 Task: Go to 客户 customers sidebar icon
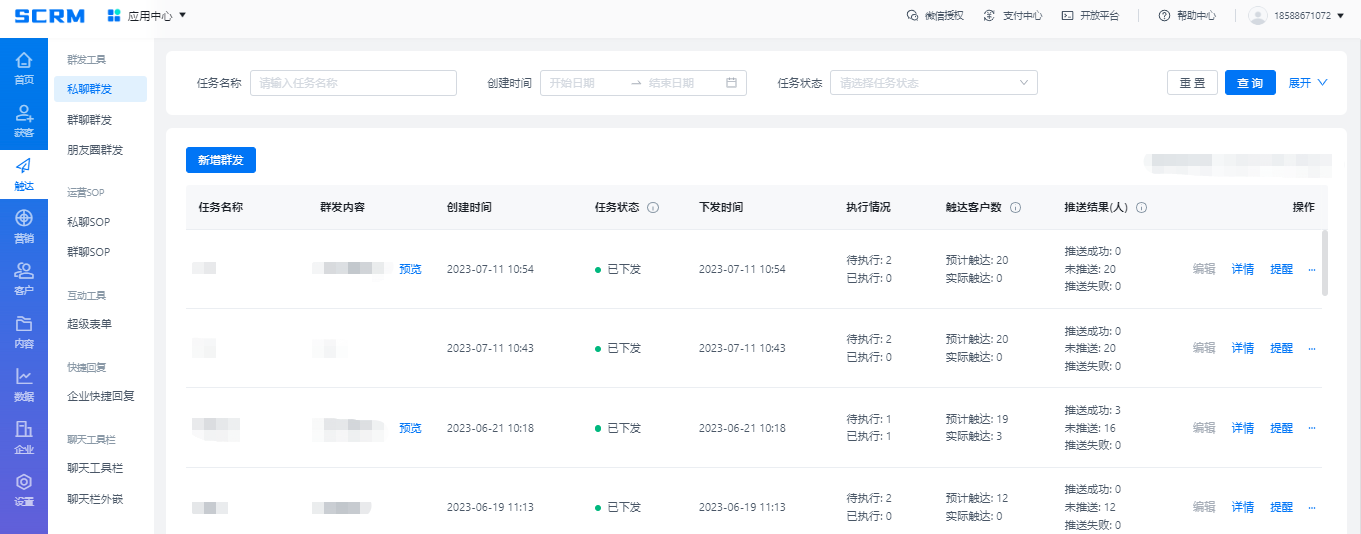click(23, 278)
